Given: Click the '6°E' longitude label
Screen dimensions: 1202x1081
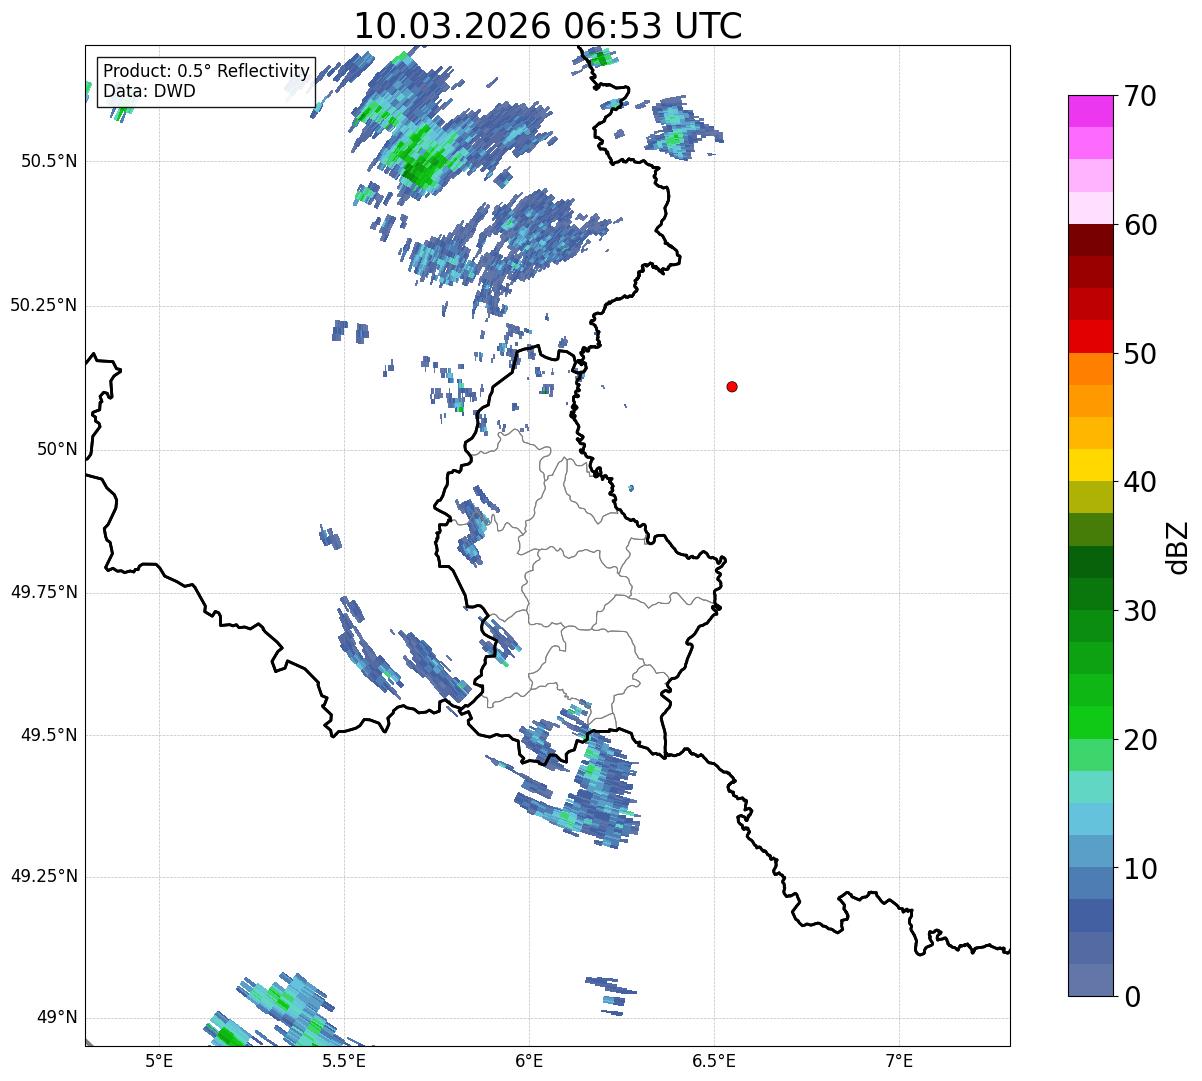Looking at the screenshot, I should [x=529, y=1060].
